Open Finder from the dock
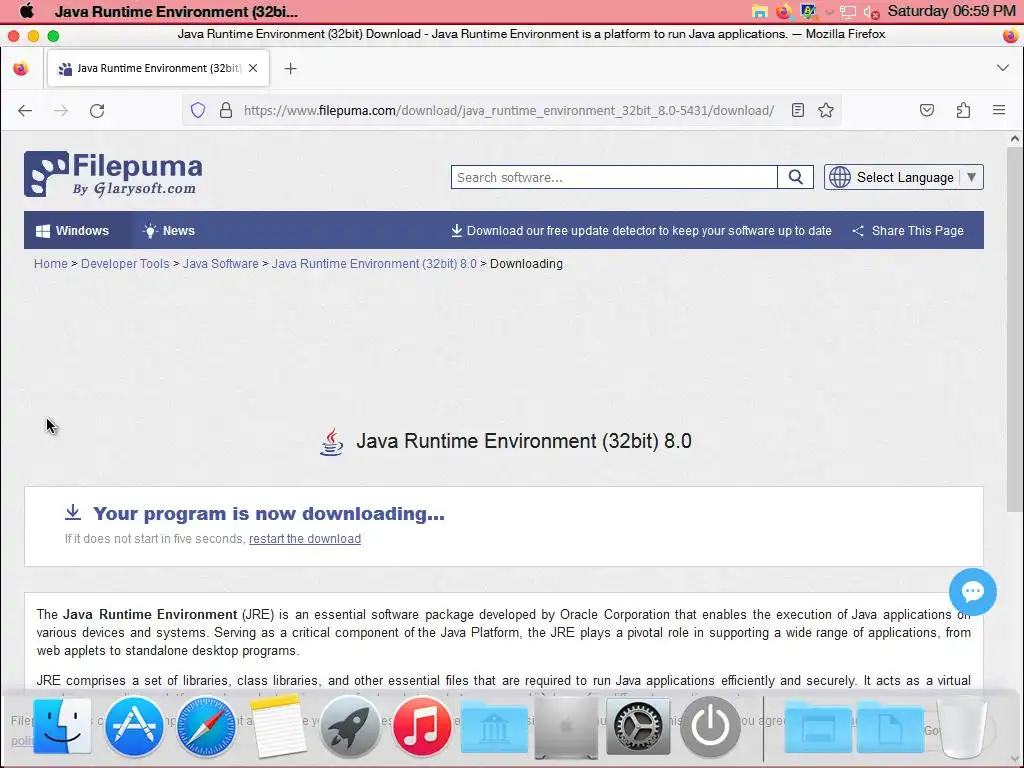 tap(62, 726)
